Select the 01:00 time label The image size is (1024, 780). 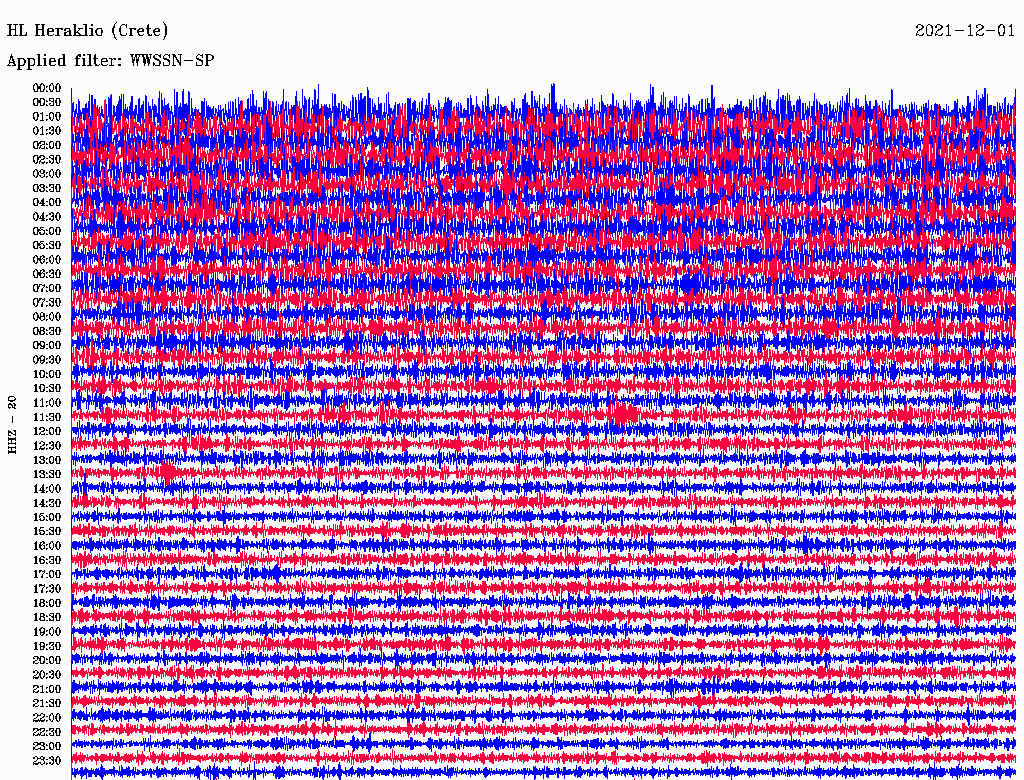point(46,116)
